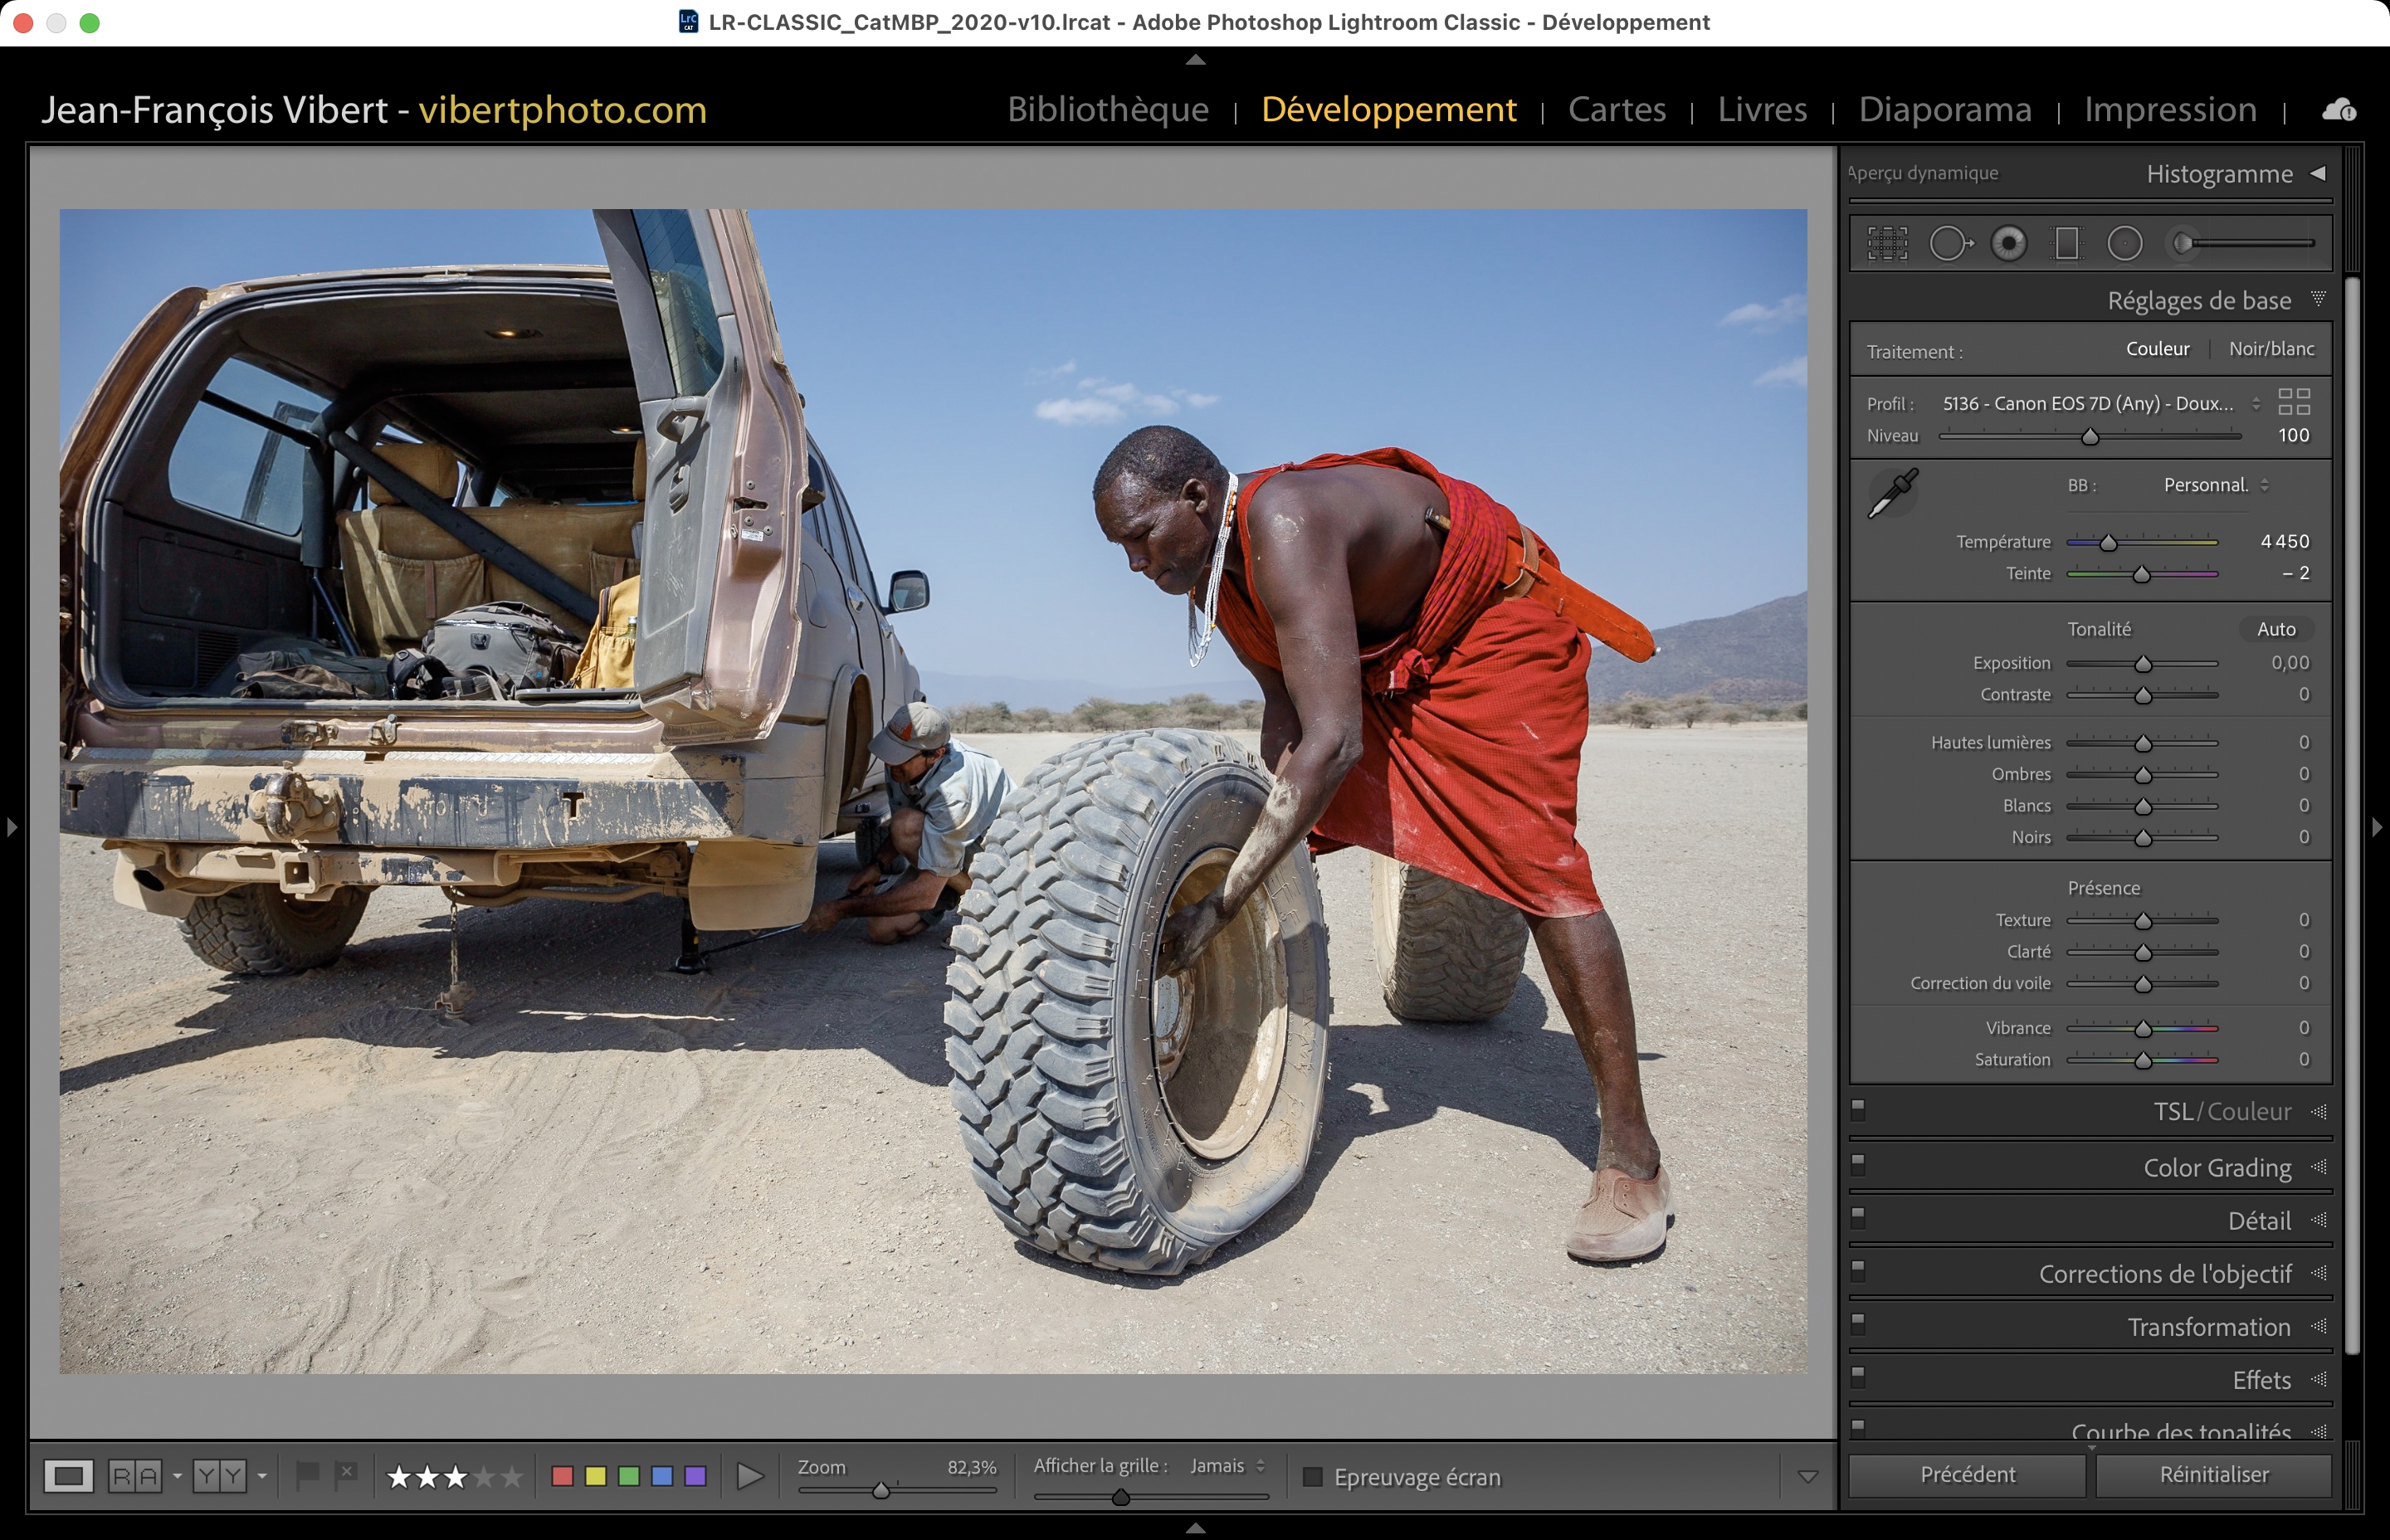Click the cloud sync status icon
This screenshot has width=2390, height=1540.
pos(2338,110)
